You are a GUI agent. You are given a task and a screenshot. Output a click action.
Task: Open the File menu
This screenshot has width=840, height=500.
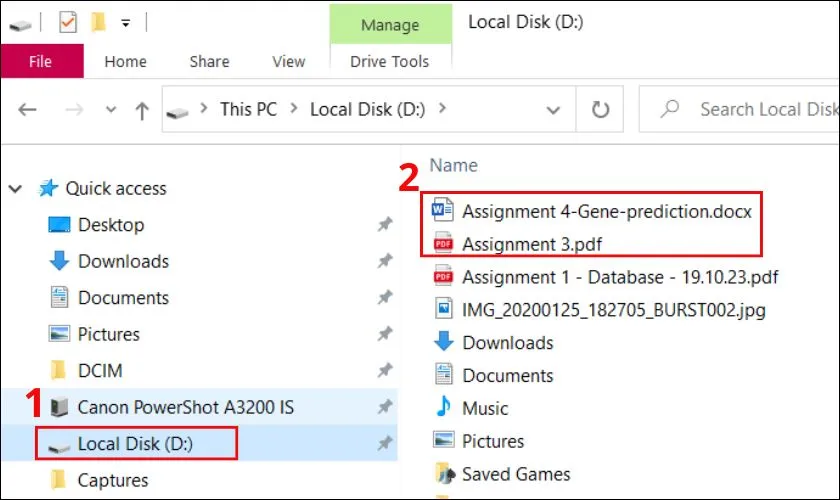pos(40,61)
